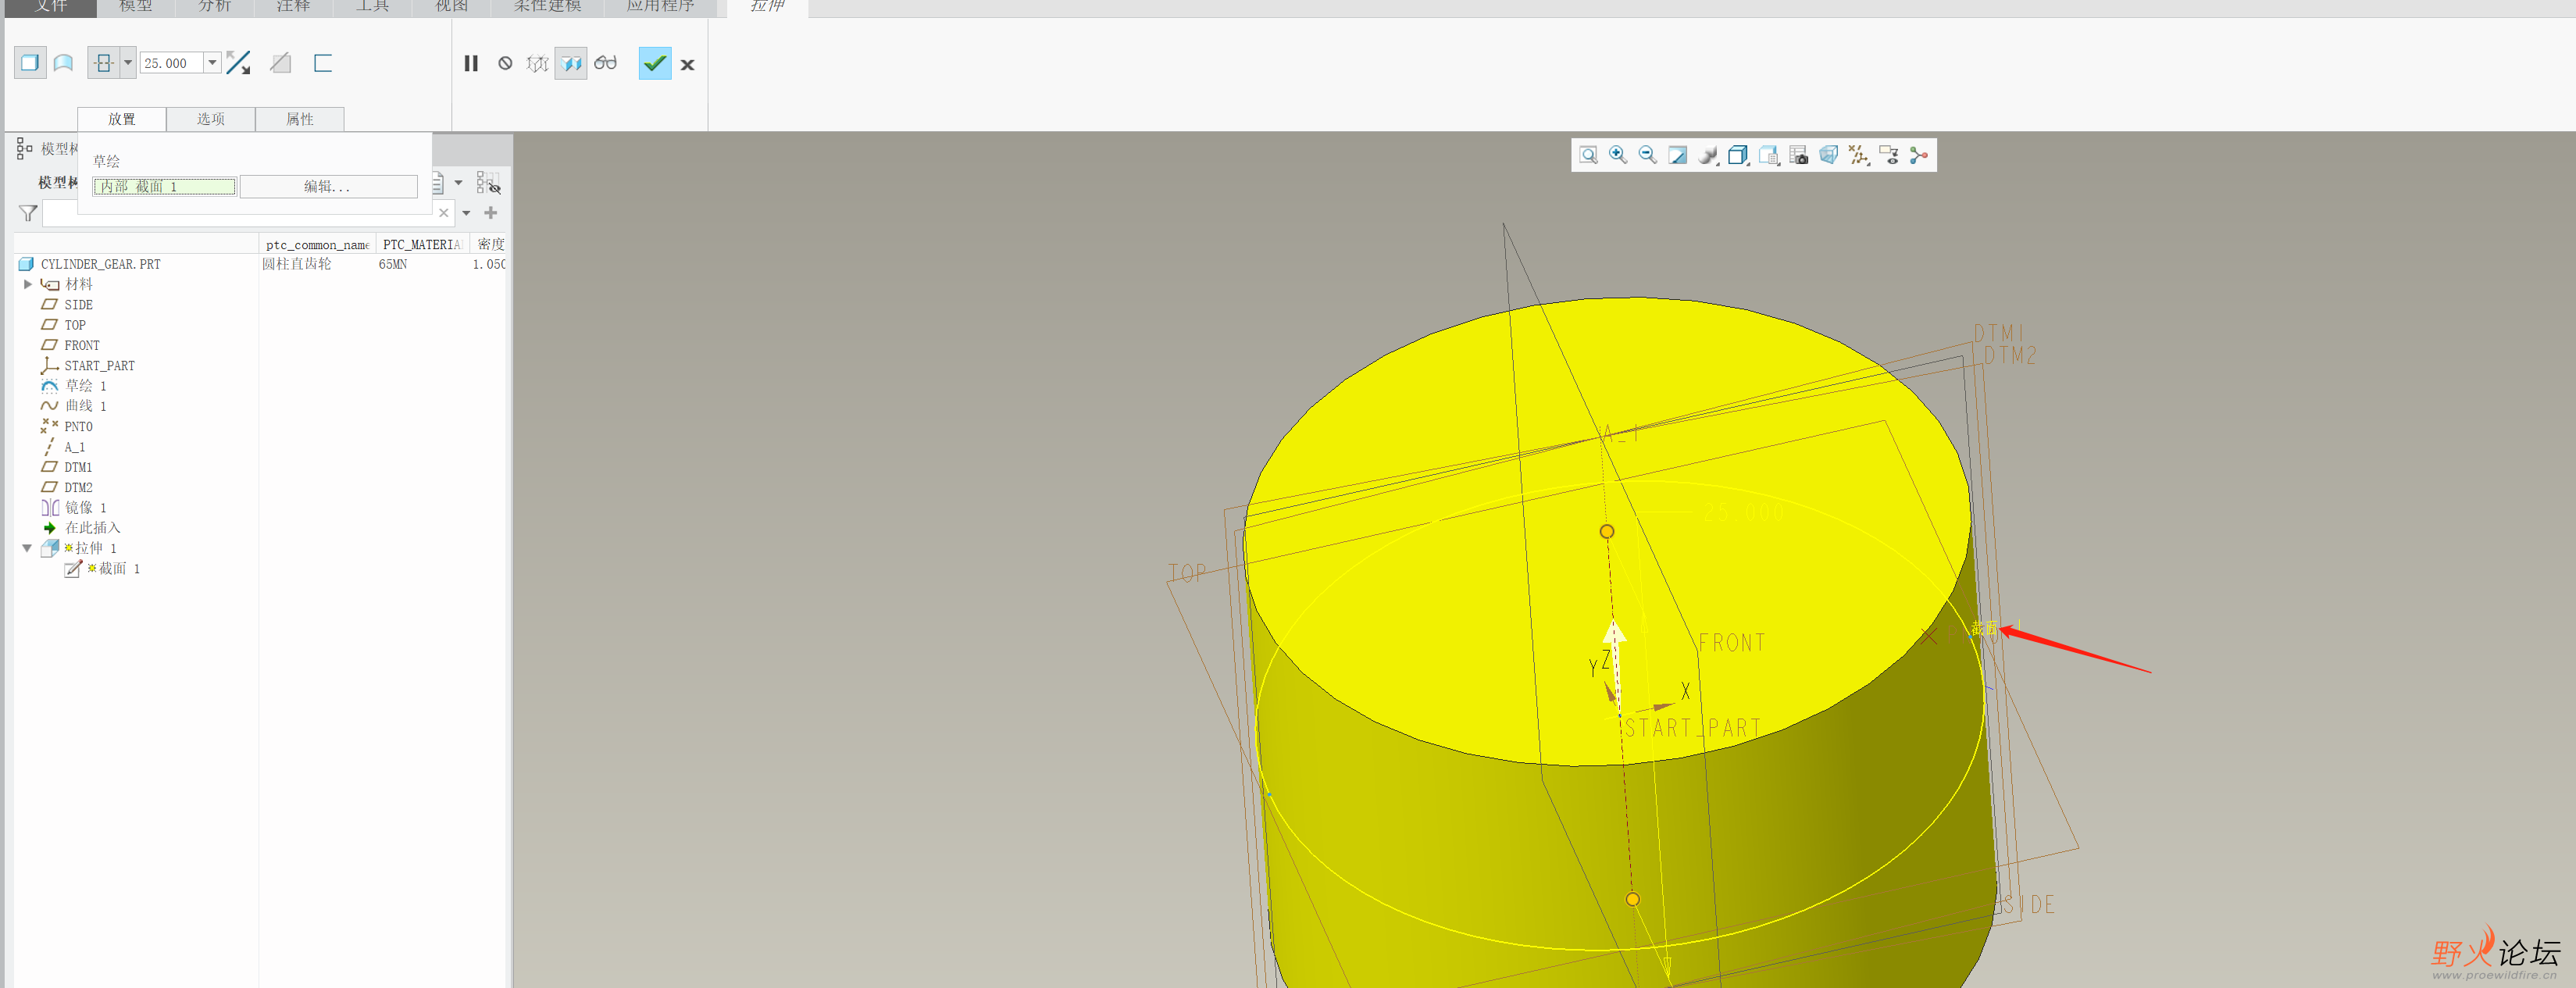This screenshot has width=2576, height=988.
Task: Select the surface extrude type icon
Action: click(x=63, y=63)
